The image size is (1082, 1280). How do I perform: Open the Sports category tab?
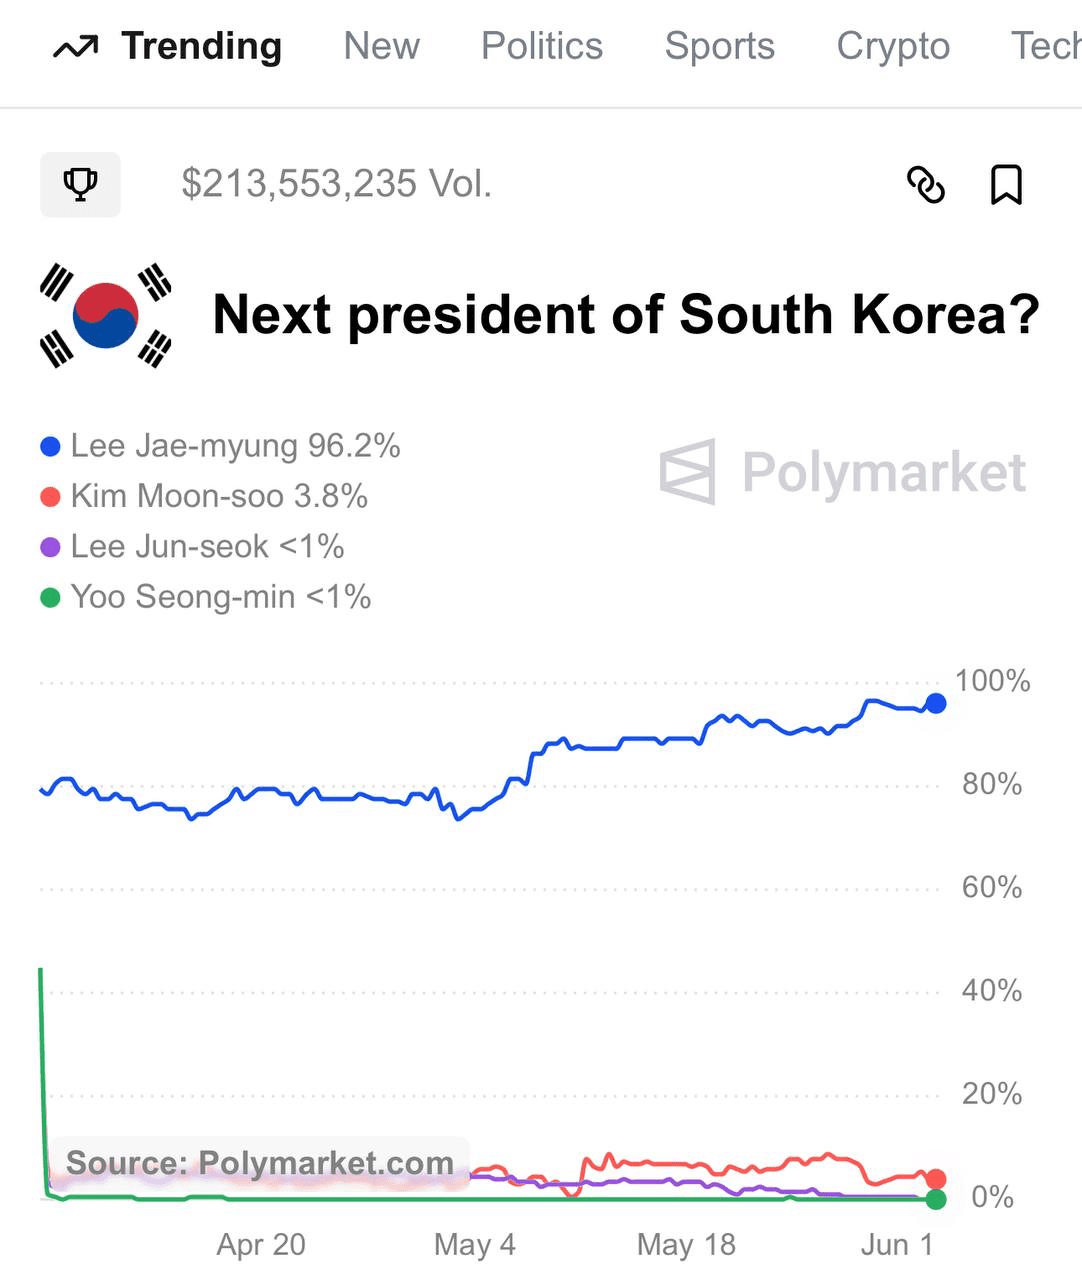coord(720,46)
